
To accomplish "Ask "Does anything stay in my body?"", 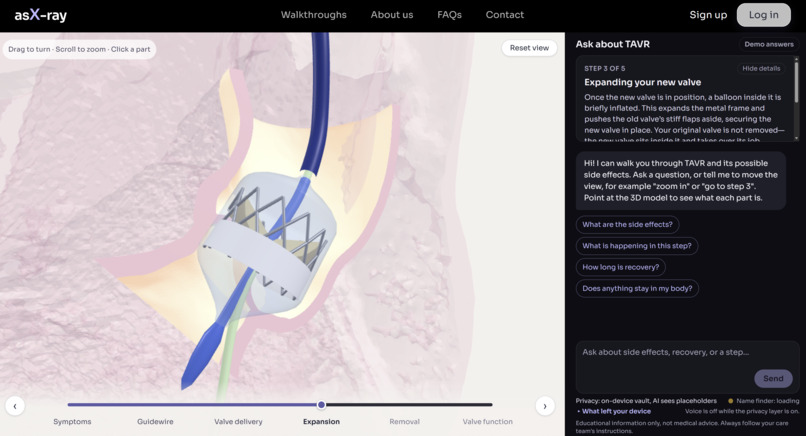I will coord(637,288).
